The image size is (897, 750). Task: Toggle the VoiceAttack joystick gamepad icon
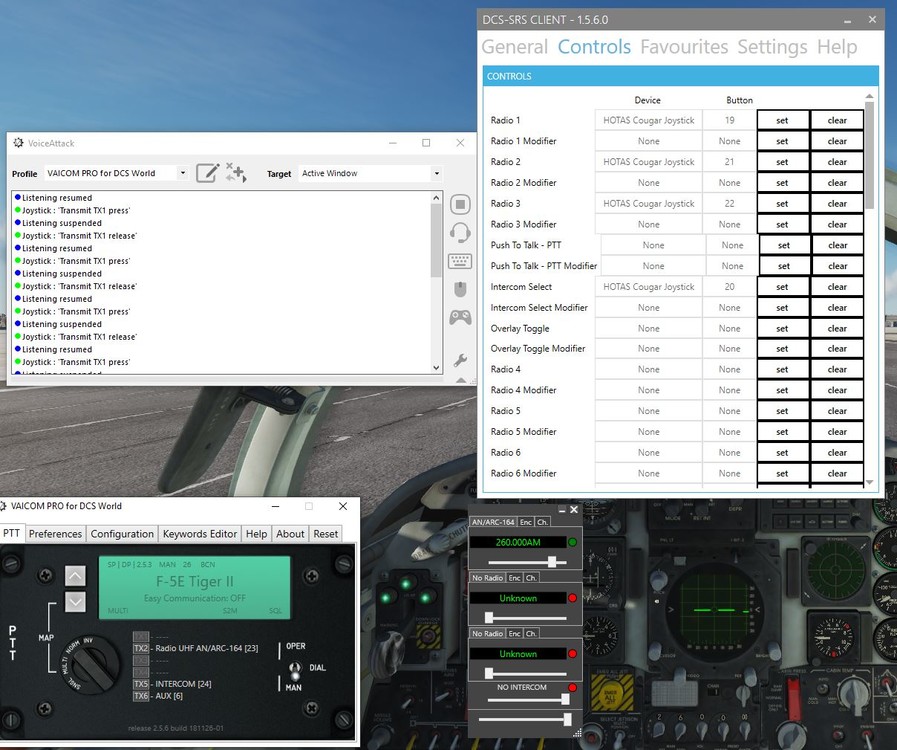(460, 317)
